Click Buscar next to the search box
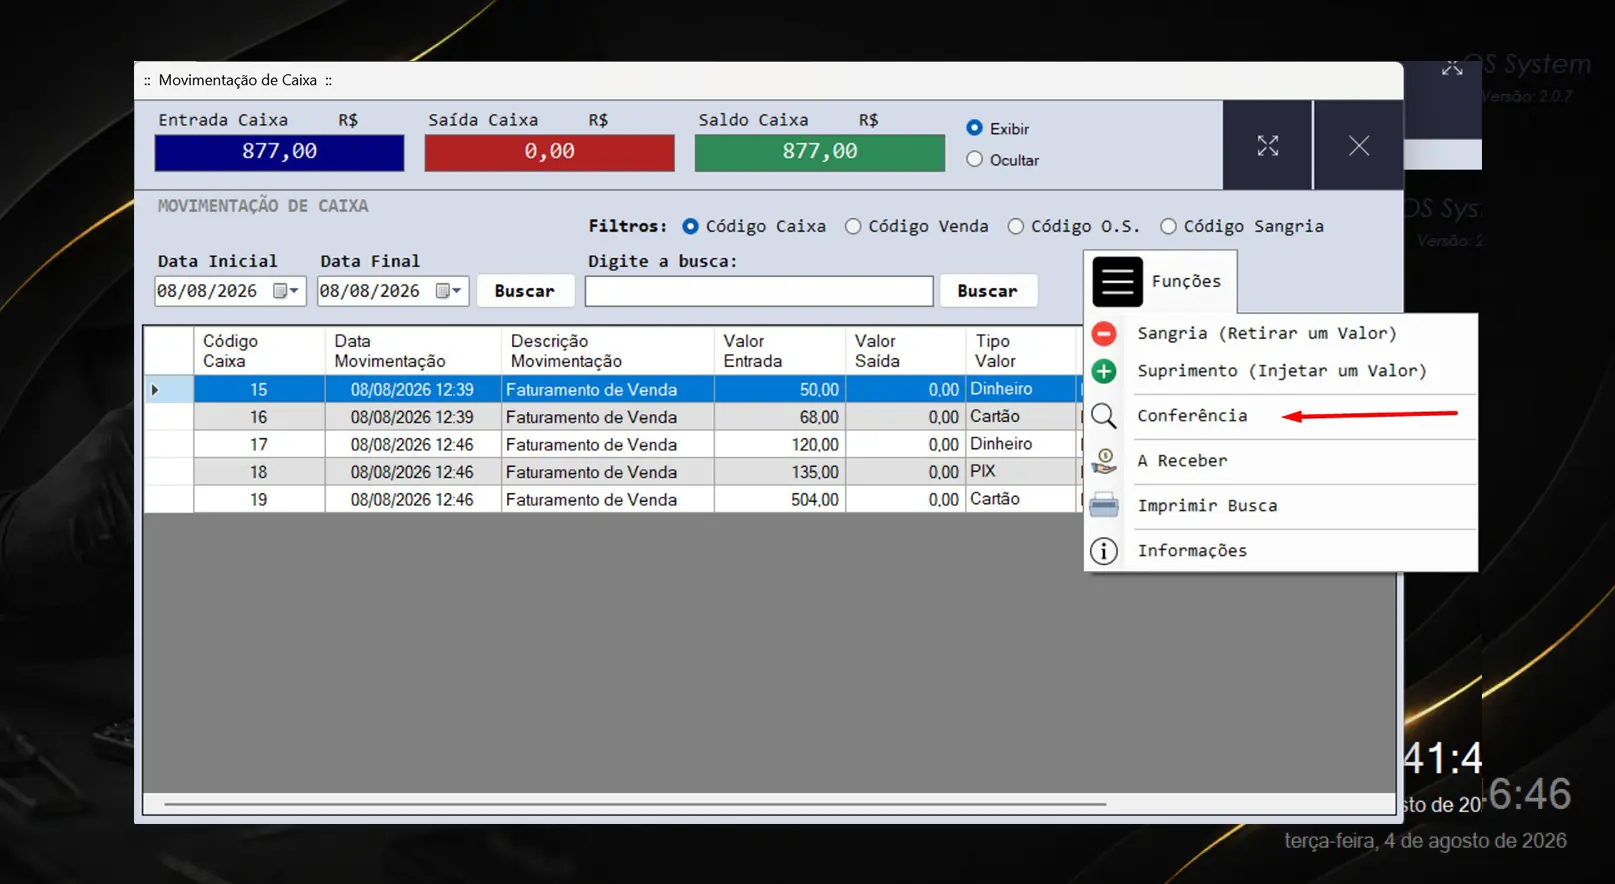Image resolution: width=1615 pixels, height=884 pixels. [988, 291]
